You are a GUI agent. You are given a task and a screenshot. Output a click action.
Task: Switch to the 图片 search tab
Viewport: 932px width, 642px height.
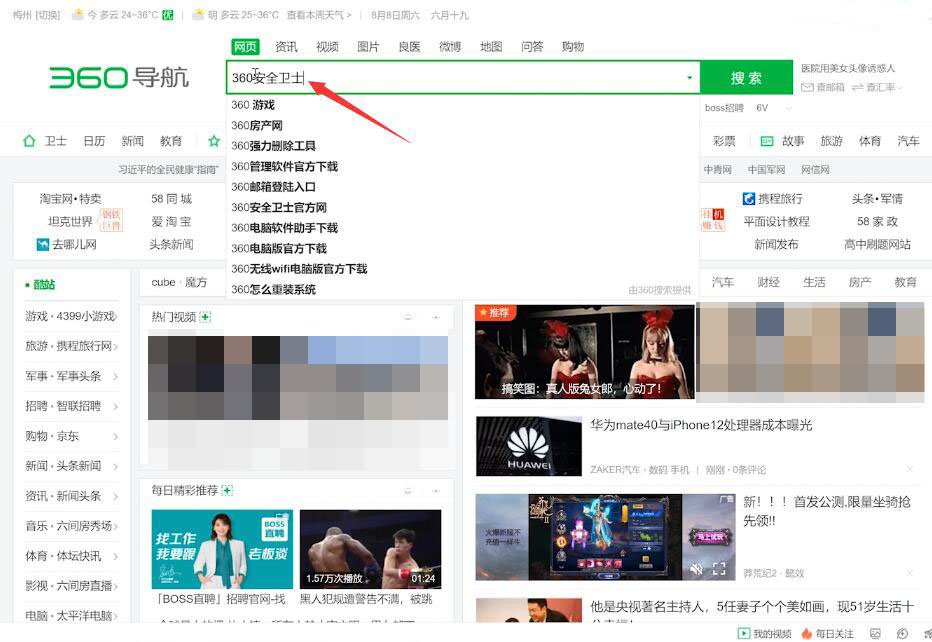(368, 46)
